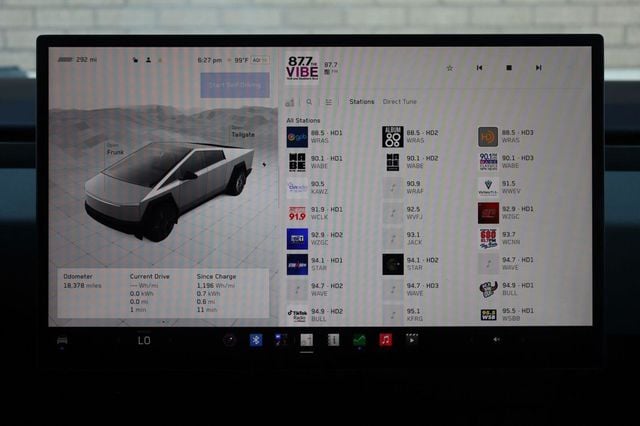The width and height of the screenshot is (640, 426).
Task: Tap the Odometer 18,378 miles reading
Action: tap(82, 281)
